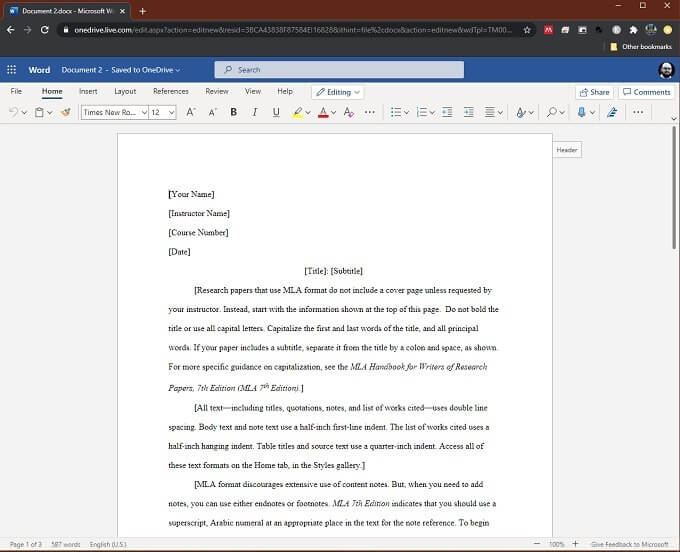Toggle italic text formatting
The height and width of the screenshot is (552, 680).
click(255, 113)
